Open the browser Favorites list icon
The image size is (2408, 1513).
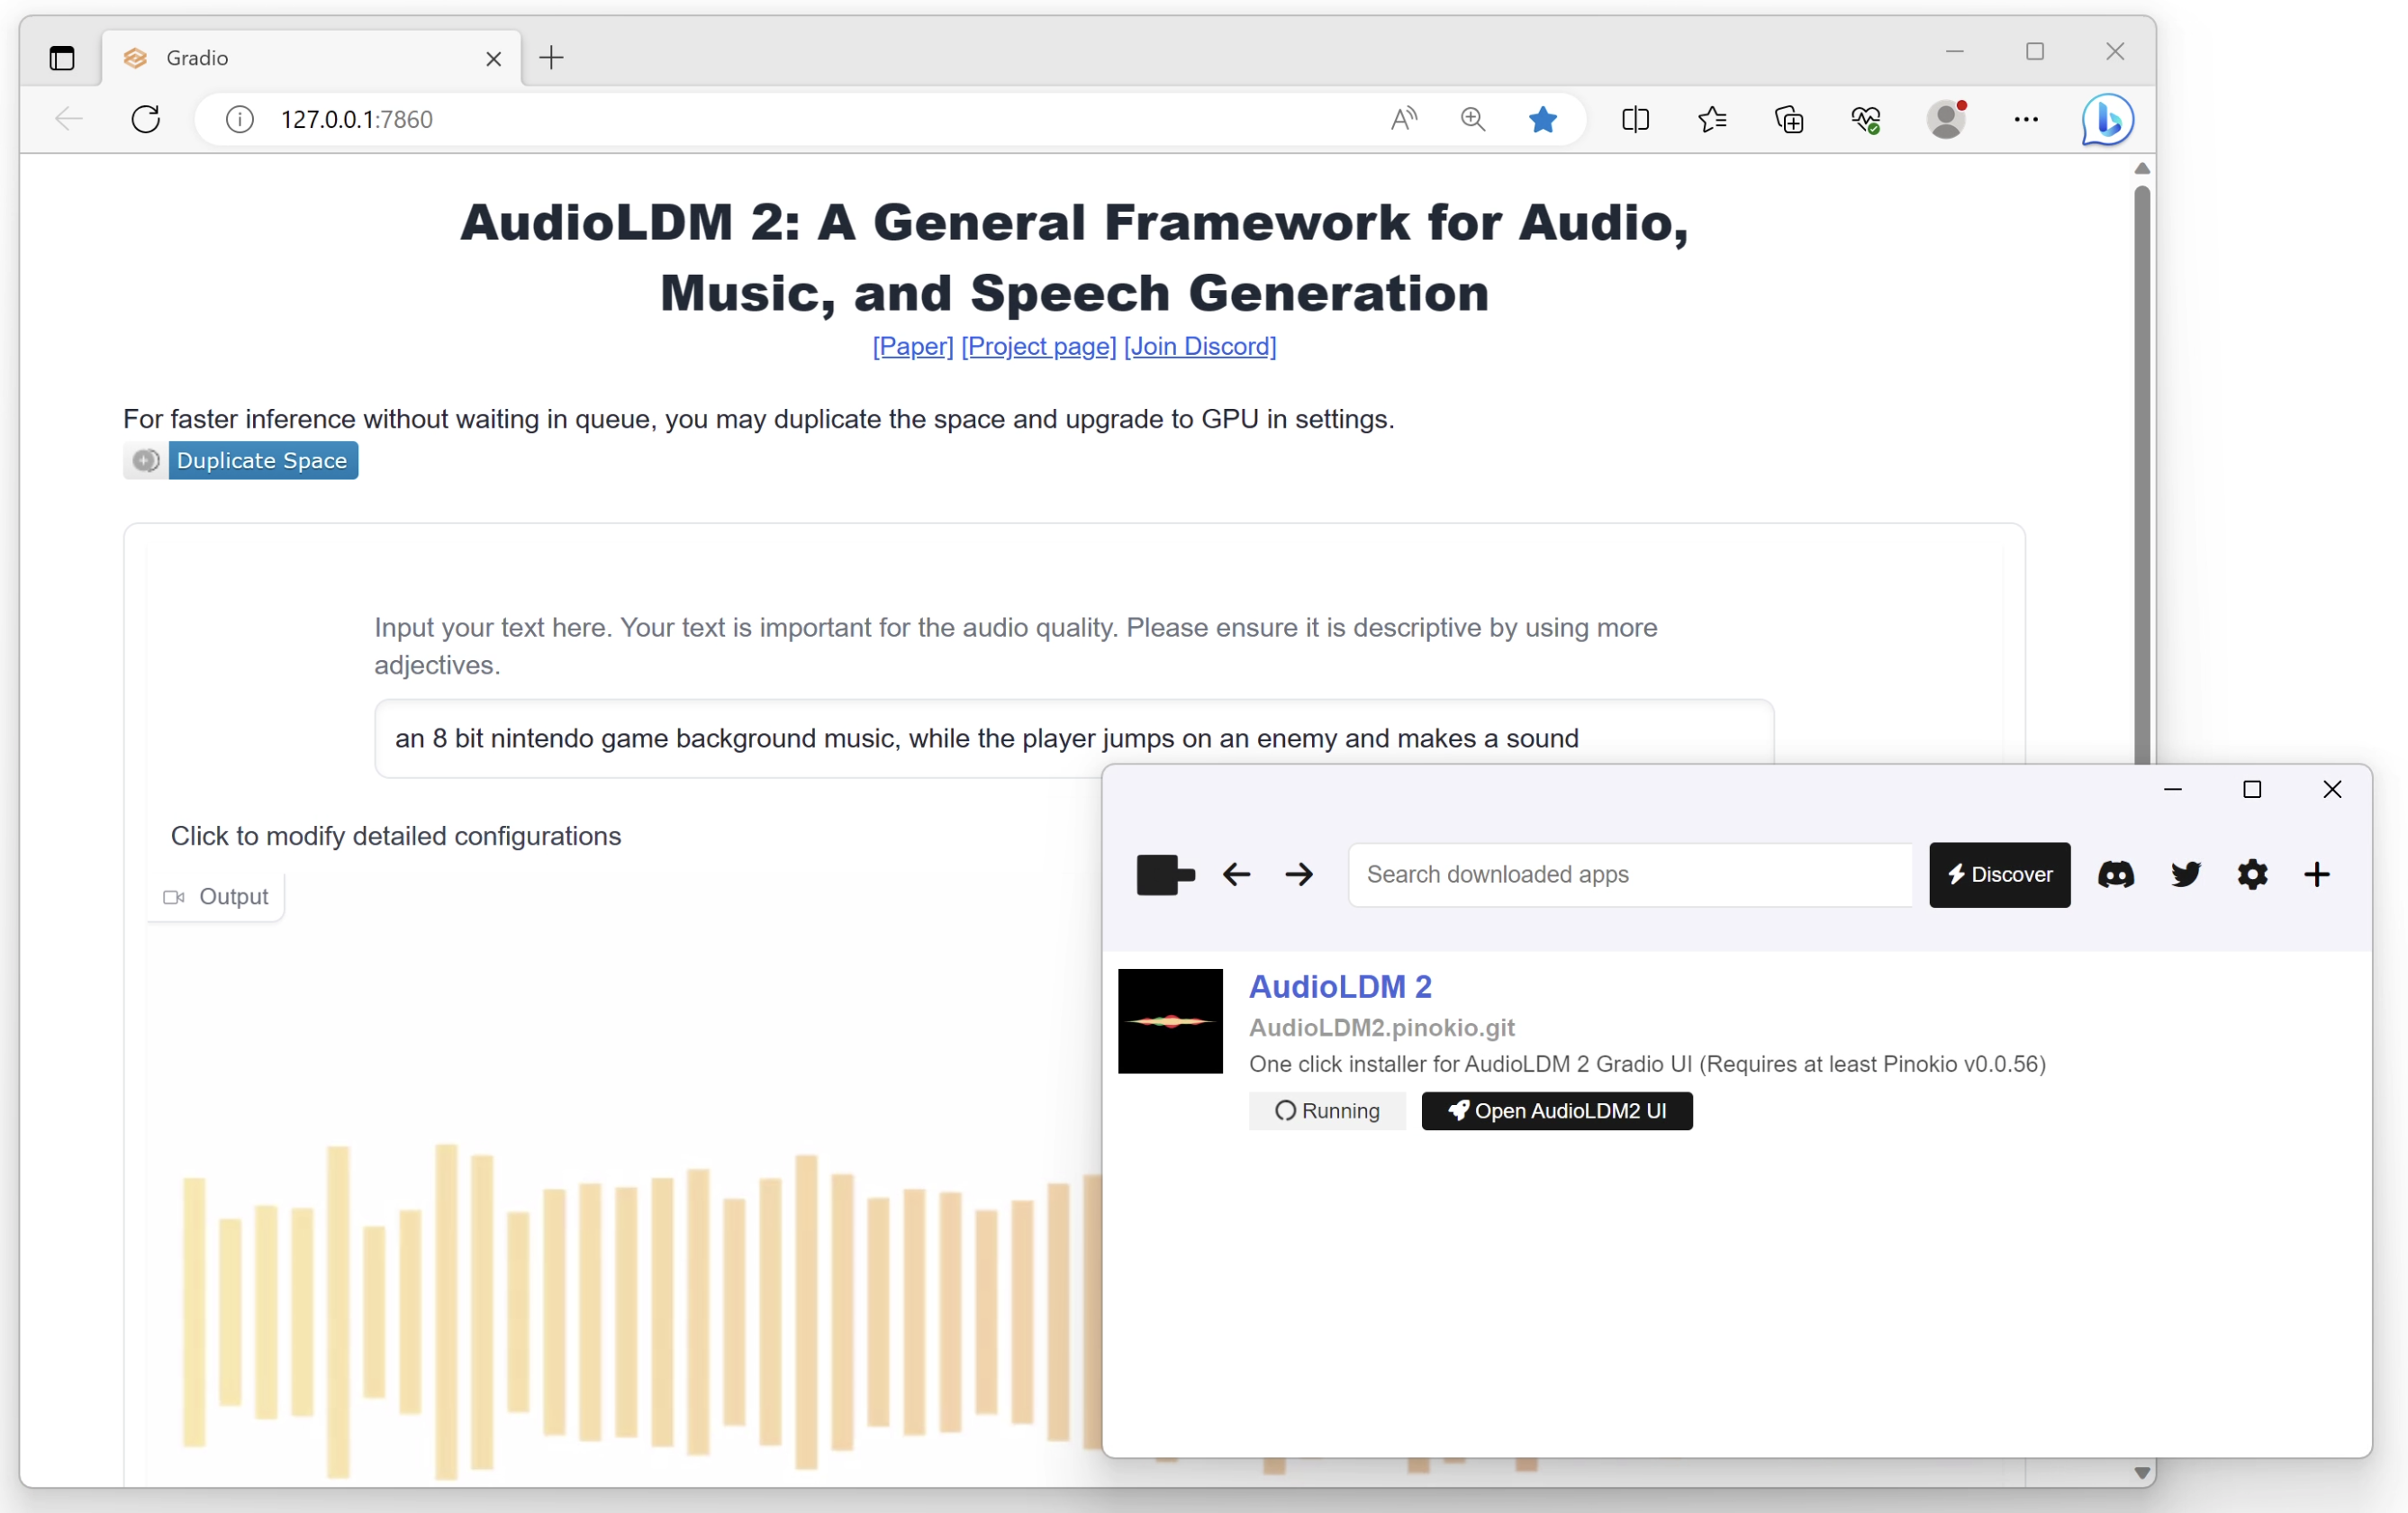pos(1712,119)
